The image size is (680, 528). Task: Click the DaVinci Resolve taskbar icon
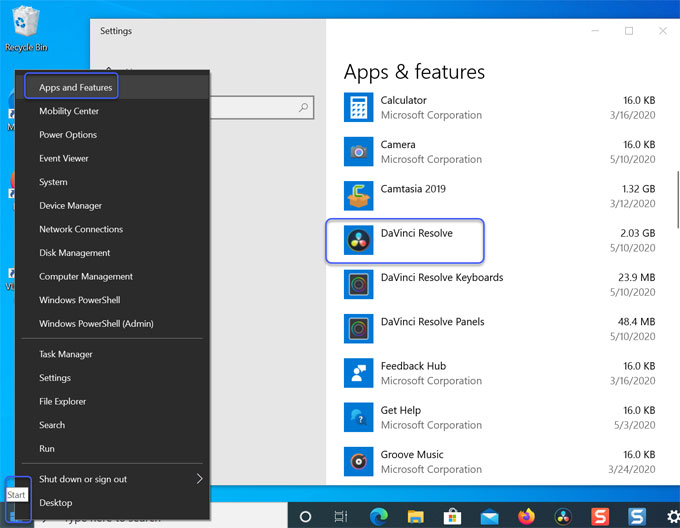pos(563,516)
